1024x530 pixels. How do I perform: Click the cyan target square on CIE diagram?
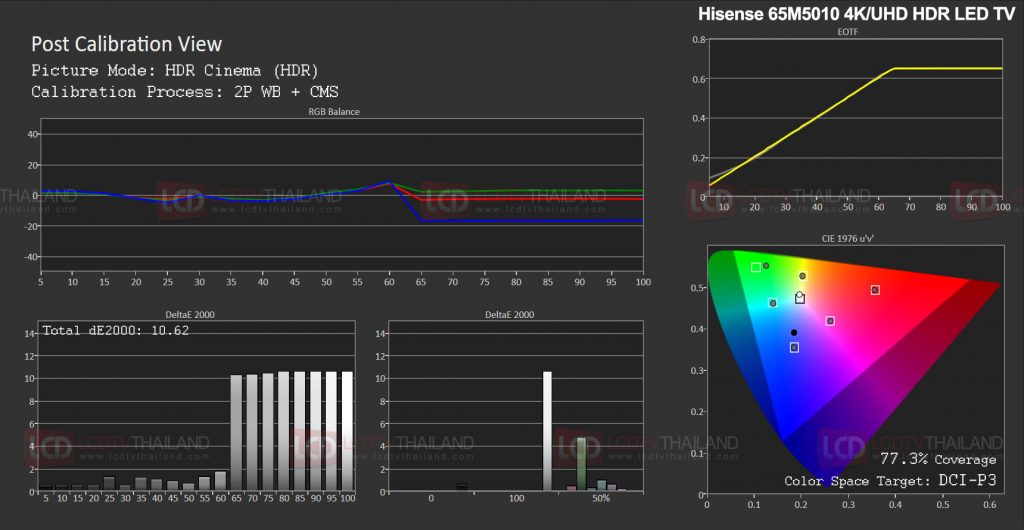pos(773,303)
